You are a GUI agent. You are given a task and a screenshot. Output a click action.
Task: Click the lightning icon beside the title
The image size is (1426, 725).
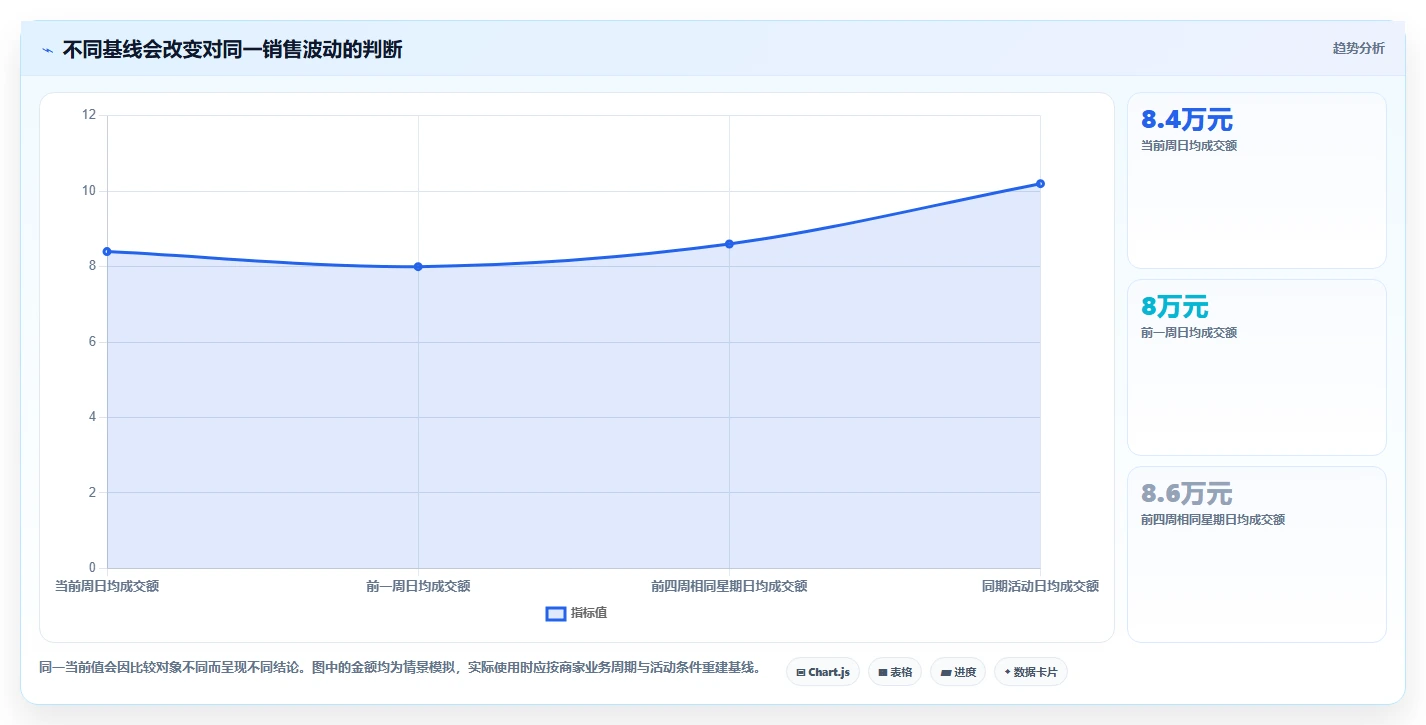pos(47,50)
